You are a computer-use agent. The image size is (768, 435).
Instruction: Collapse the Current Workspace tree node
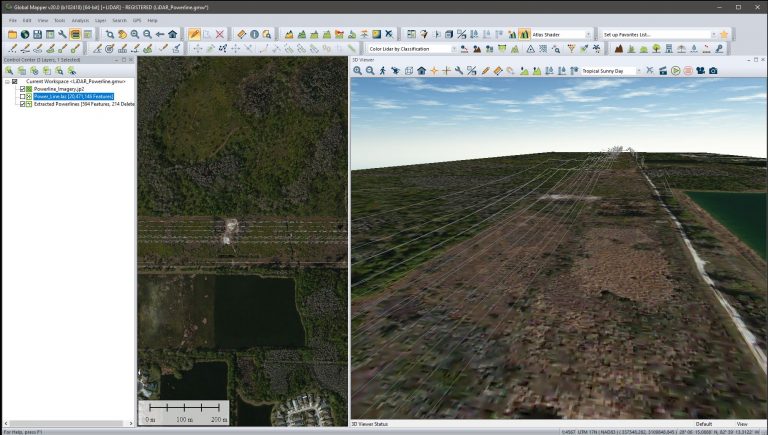tap(7, 81)
